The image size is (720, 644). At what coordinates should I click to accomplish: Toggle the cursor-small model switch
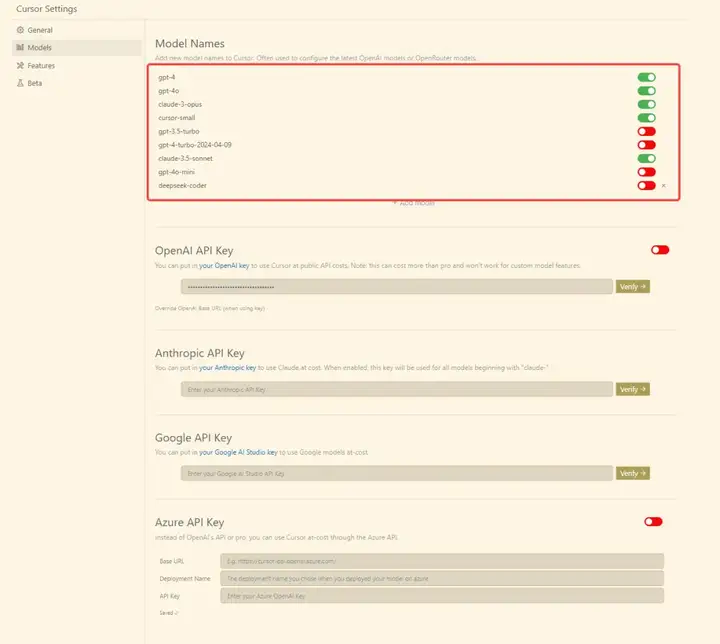coord(647,118)
